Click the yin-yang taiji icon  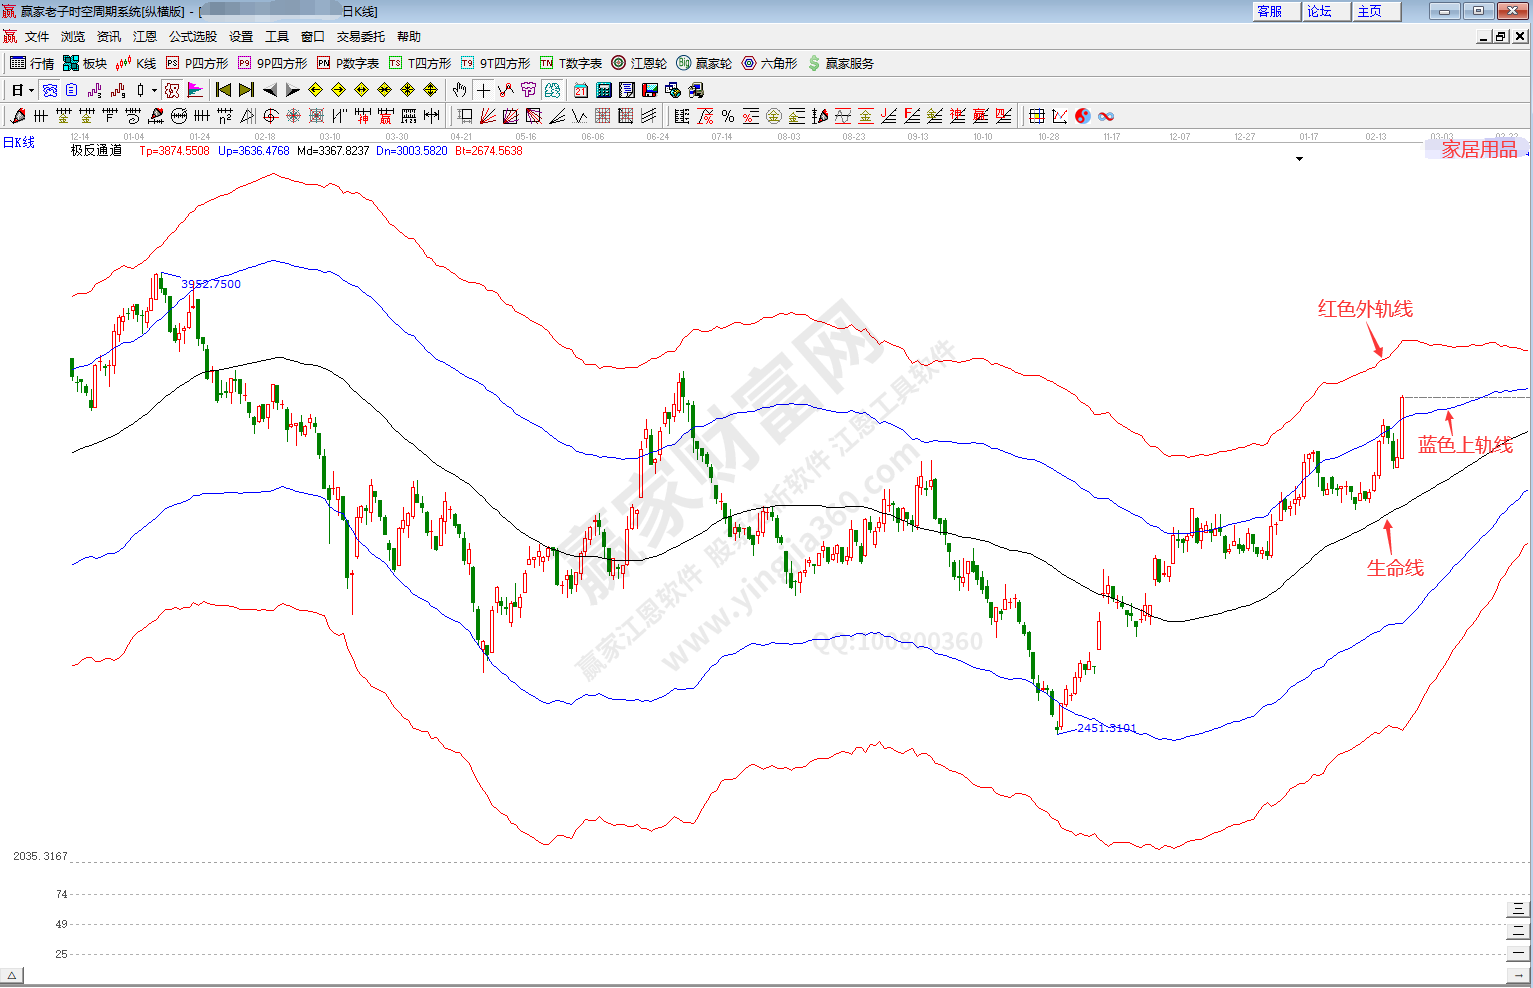[x=1083, y=116]
